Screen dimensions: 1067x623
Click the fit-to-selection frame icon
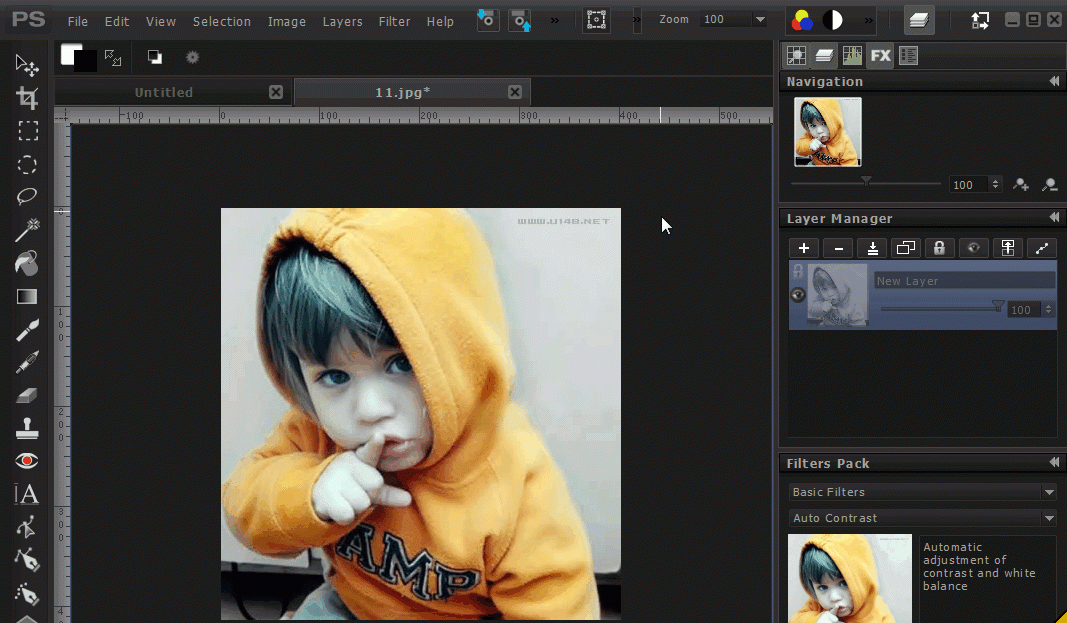pos(596,20)
